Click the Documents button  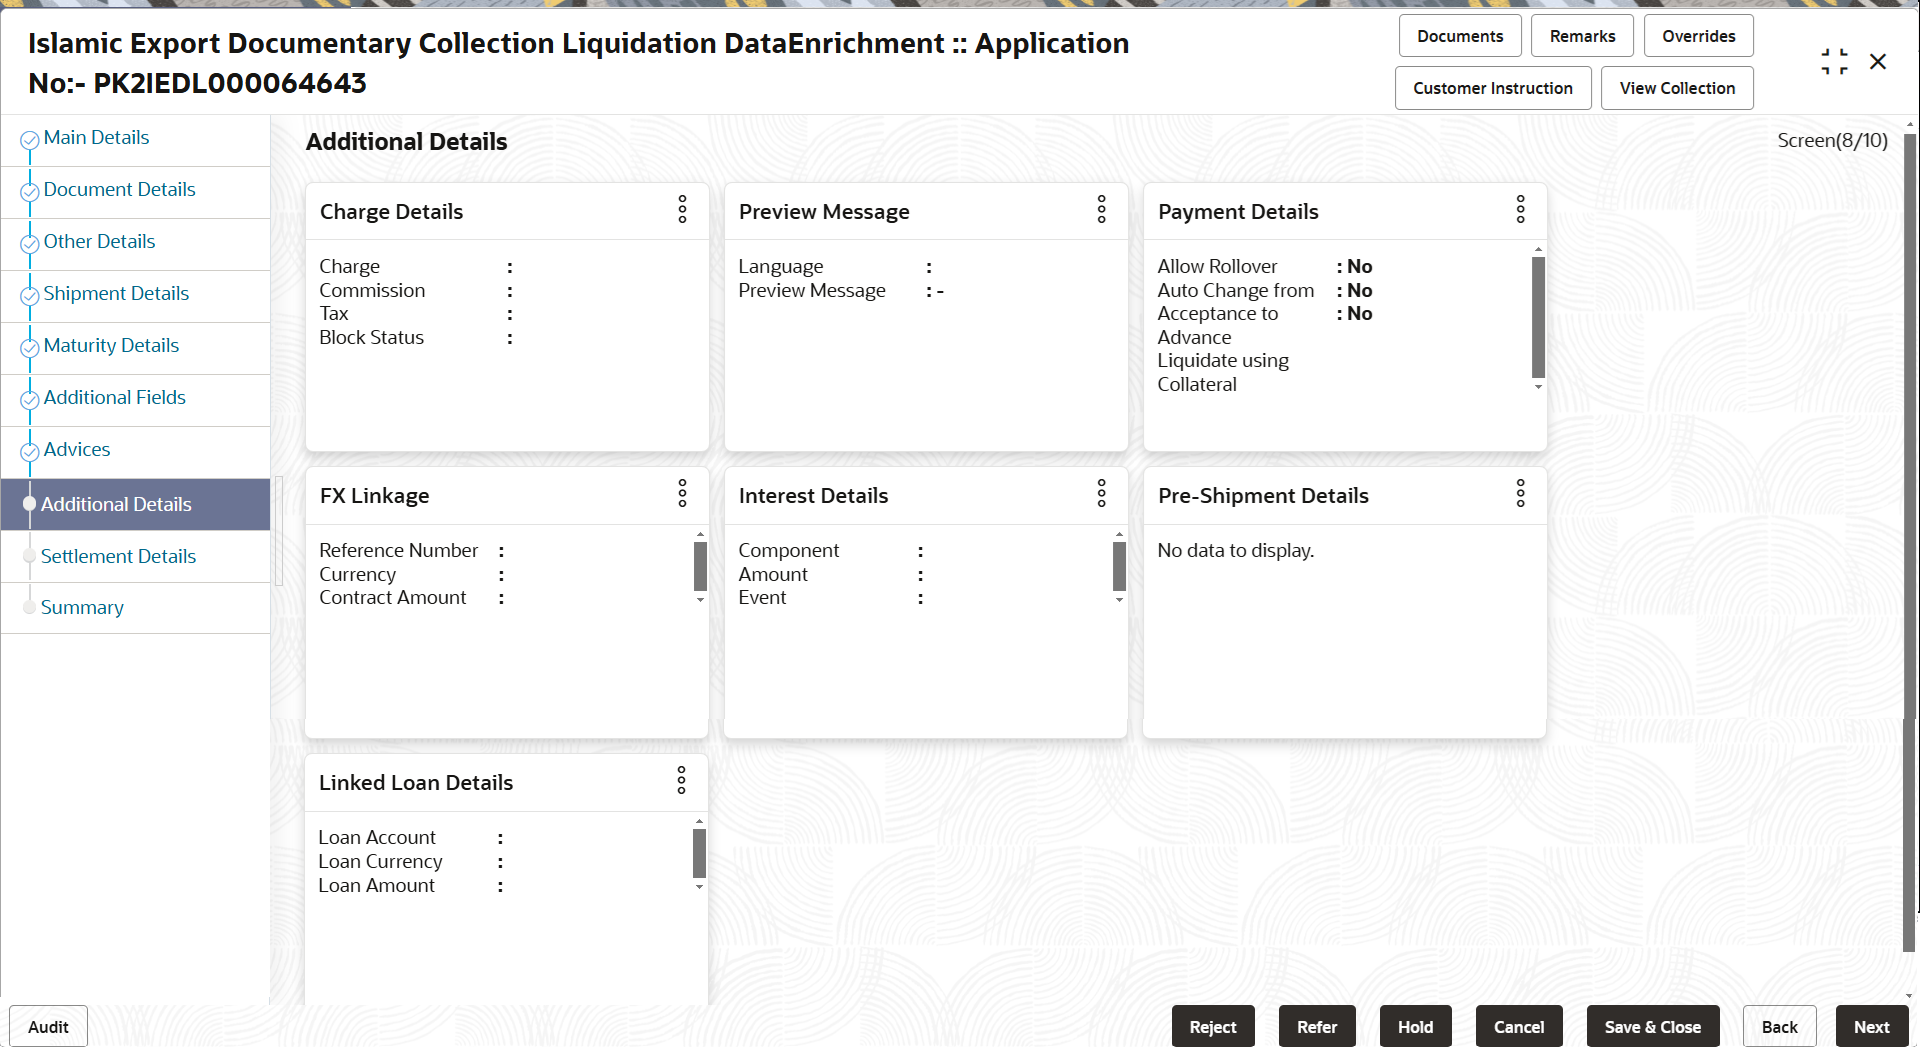tap(1460, 36)
